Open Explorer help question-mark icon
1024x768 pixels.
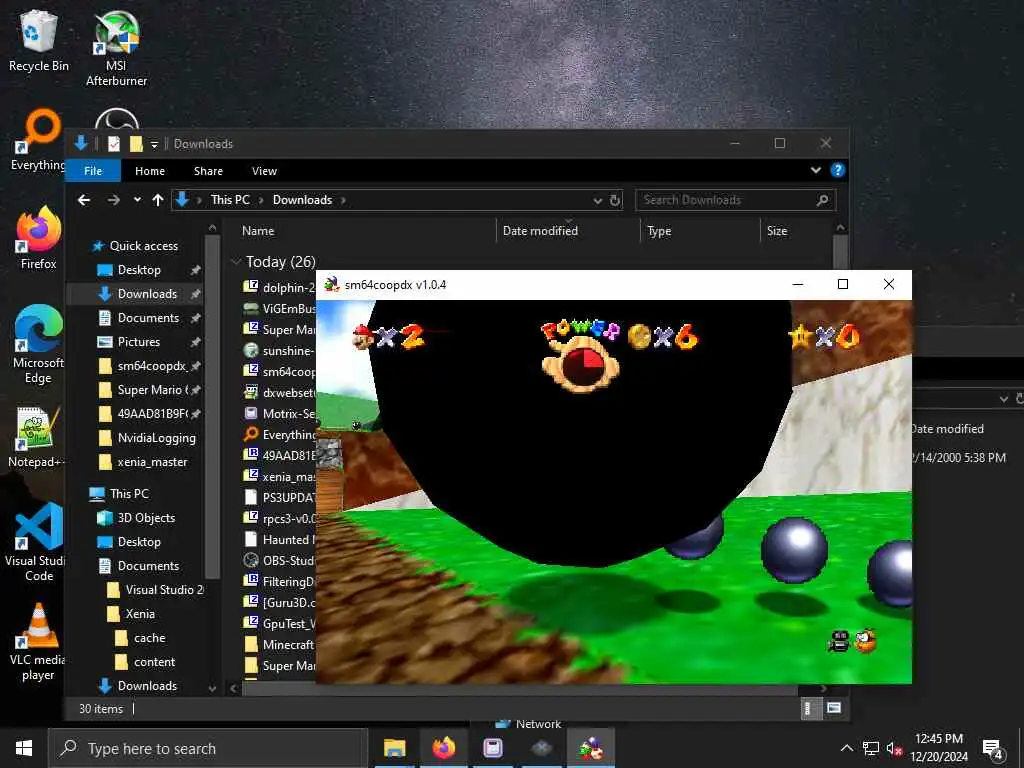[838, 170]
